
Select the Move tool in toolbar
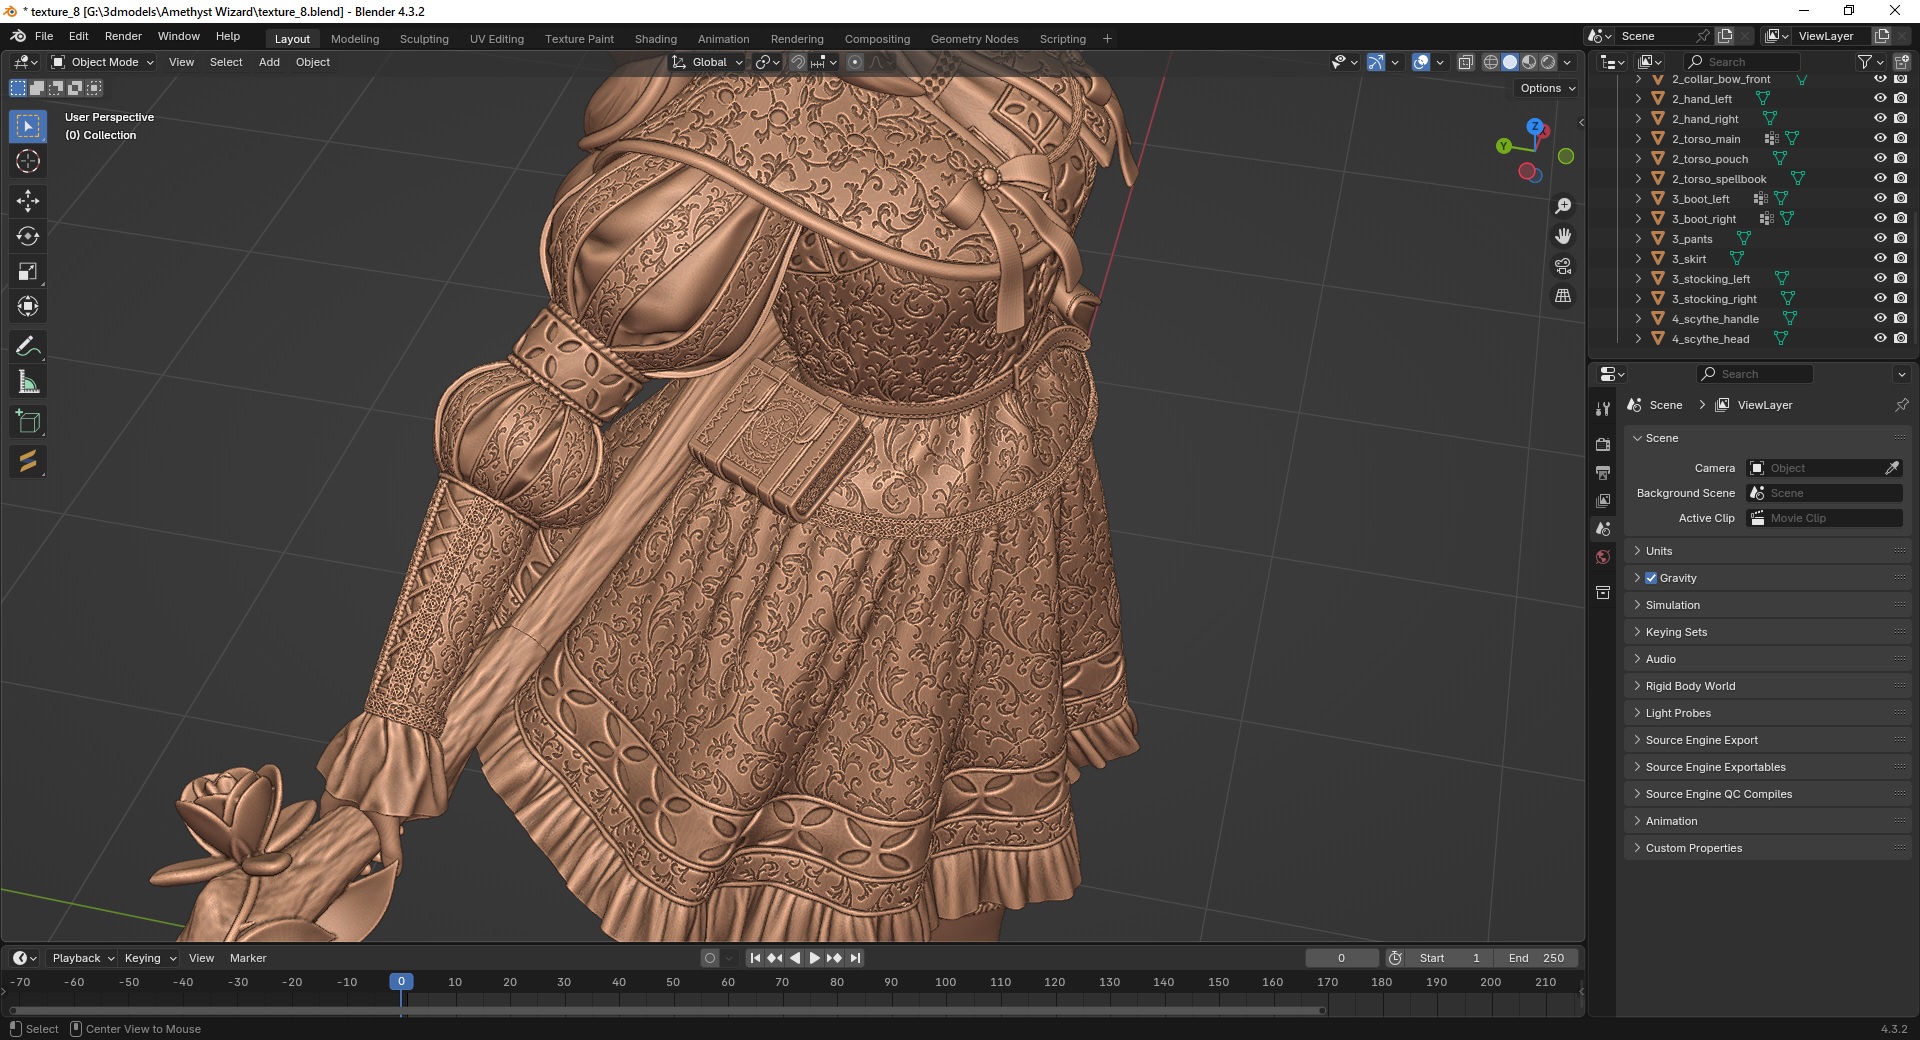point(28,201)
